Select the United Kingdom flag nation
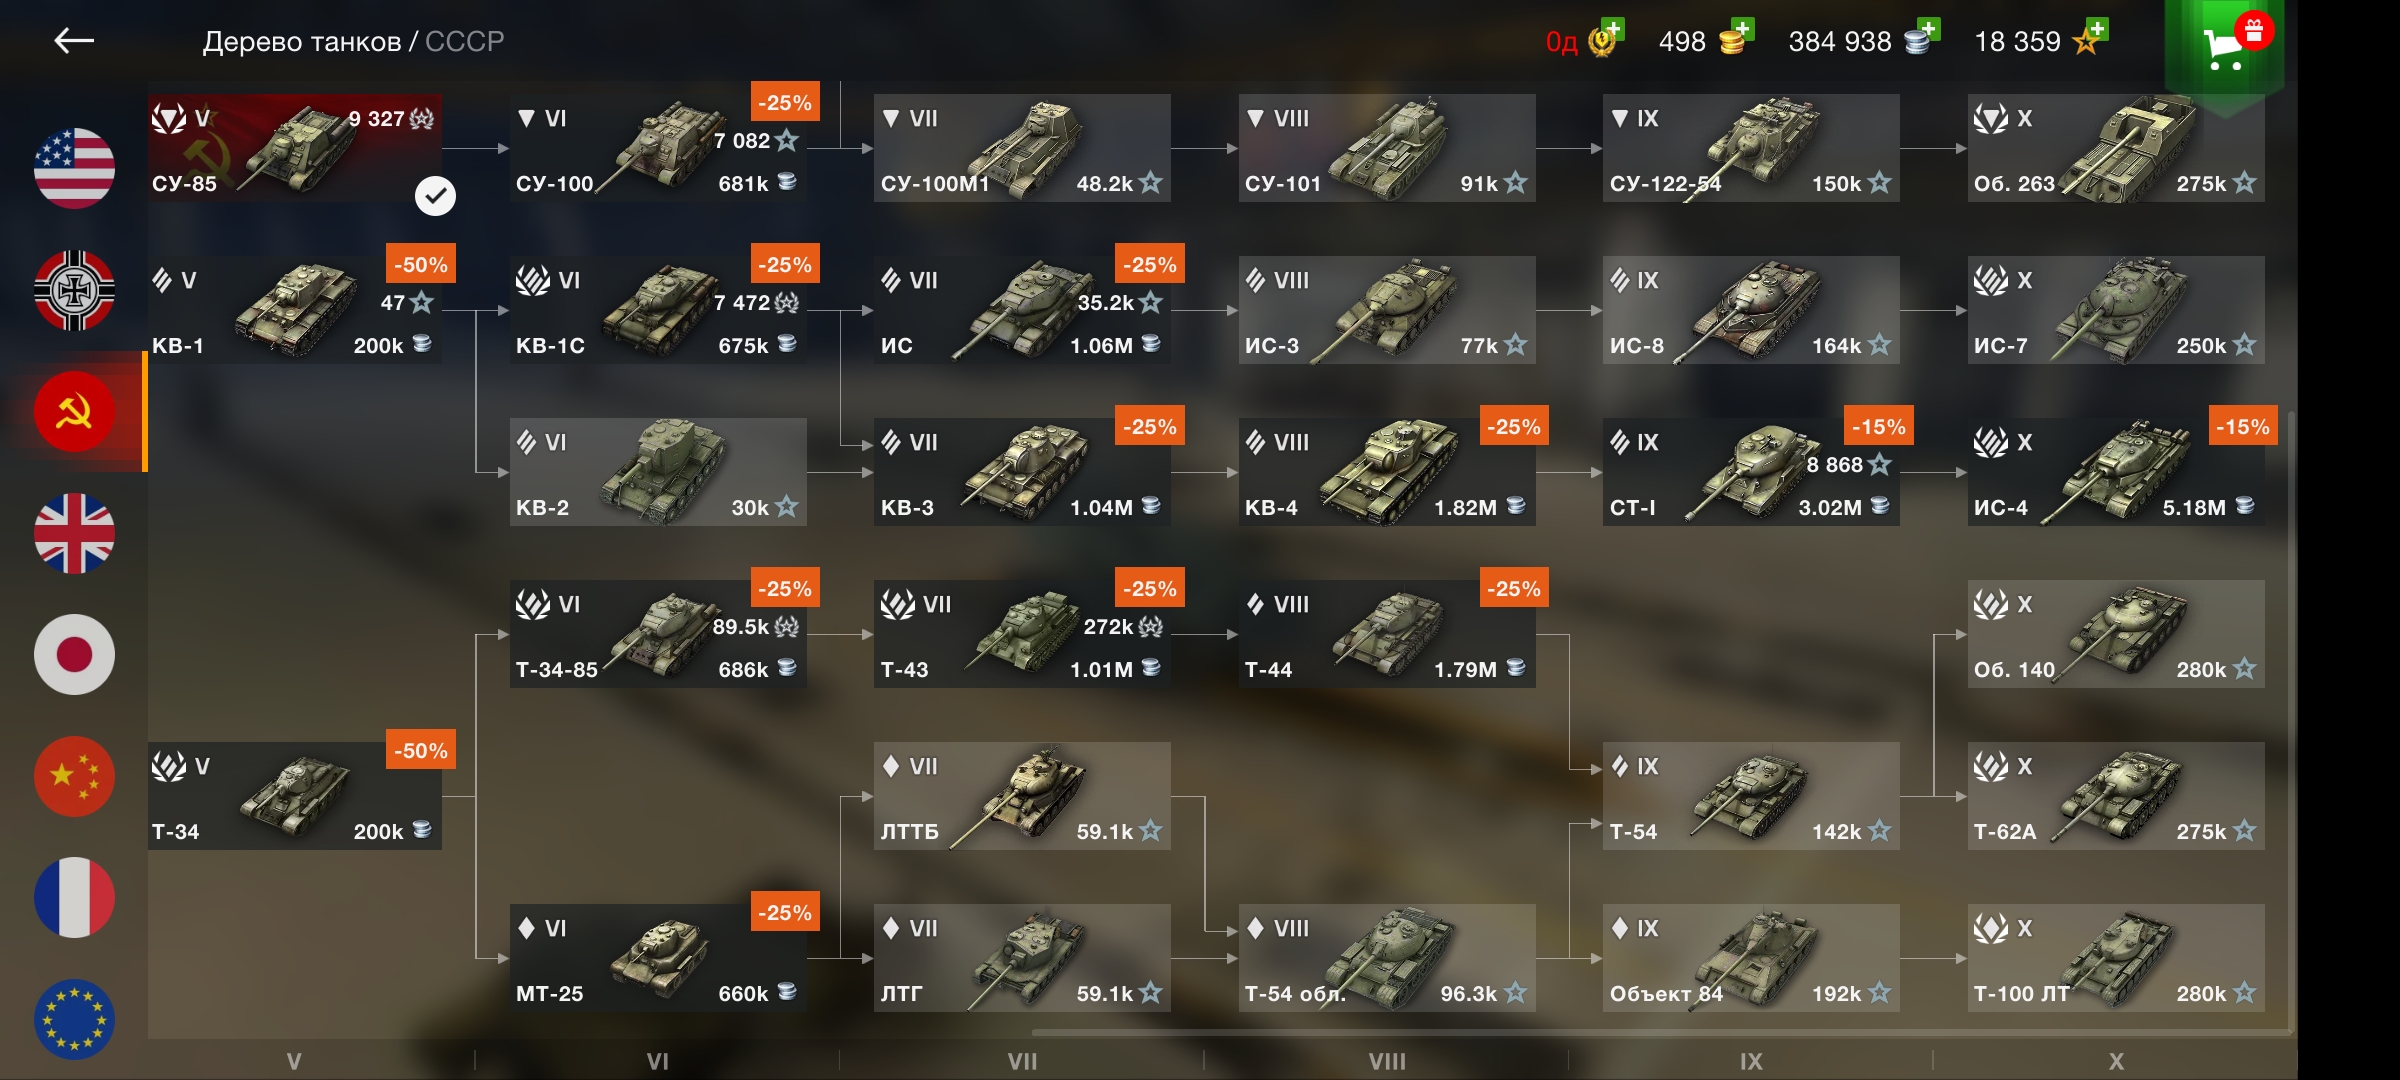Screen dimensions: 2400x1080 (x=74, y=533)
